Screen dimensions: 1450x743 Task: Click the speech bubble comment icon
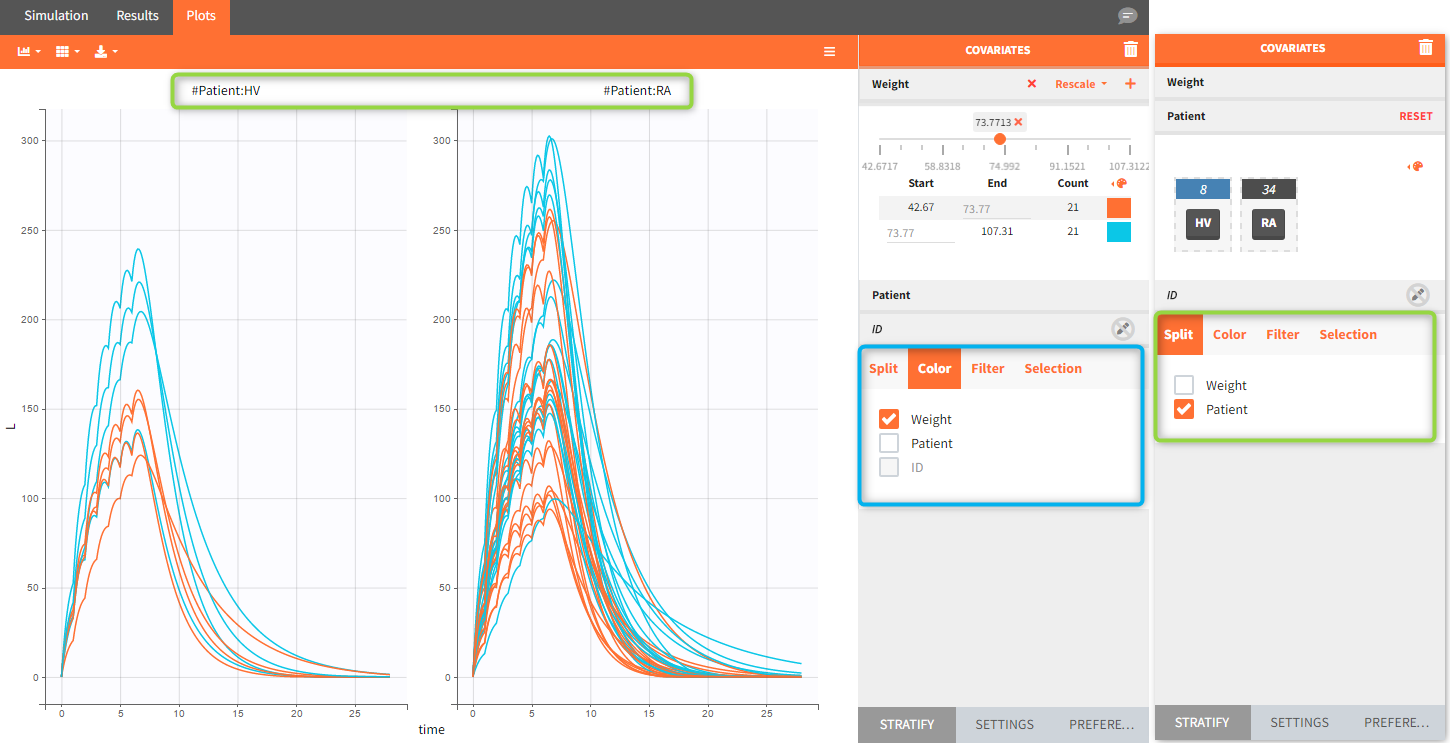click(x=1127, y=16)
